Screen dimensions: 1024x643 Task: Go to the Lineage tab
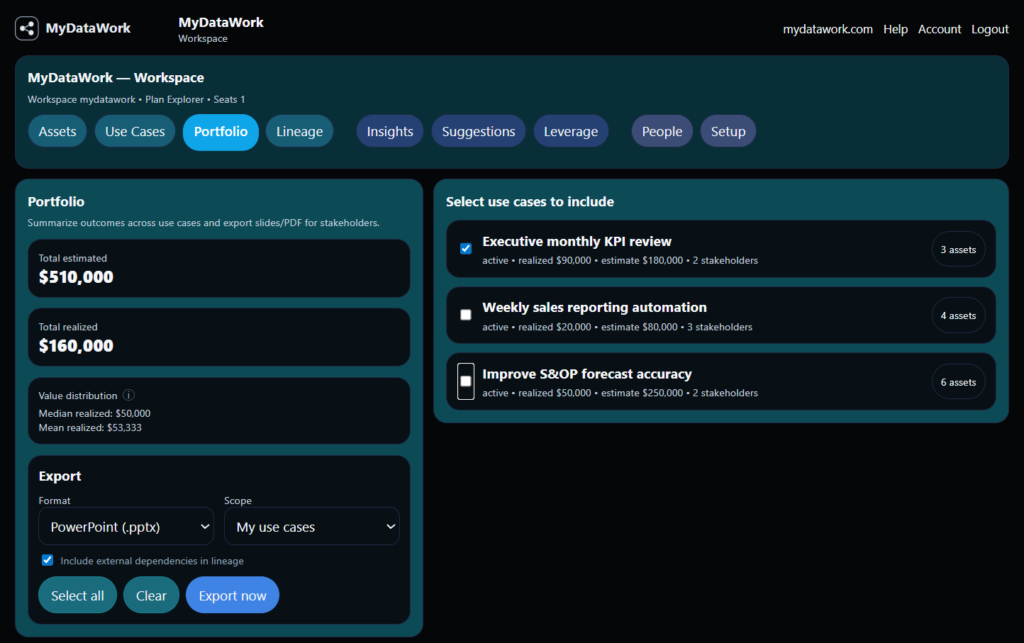(300, 131)
